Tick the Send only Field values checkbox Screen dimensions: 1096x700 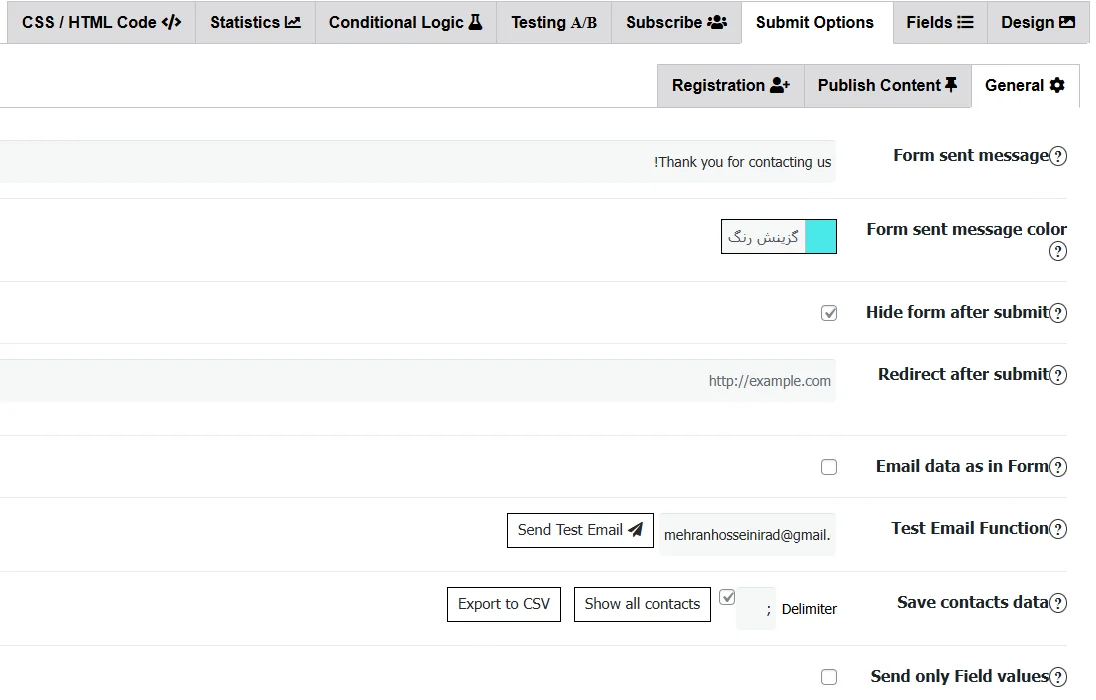829,677
